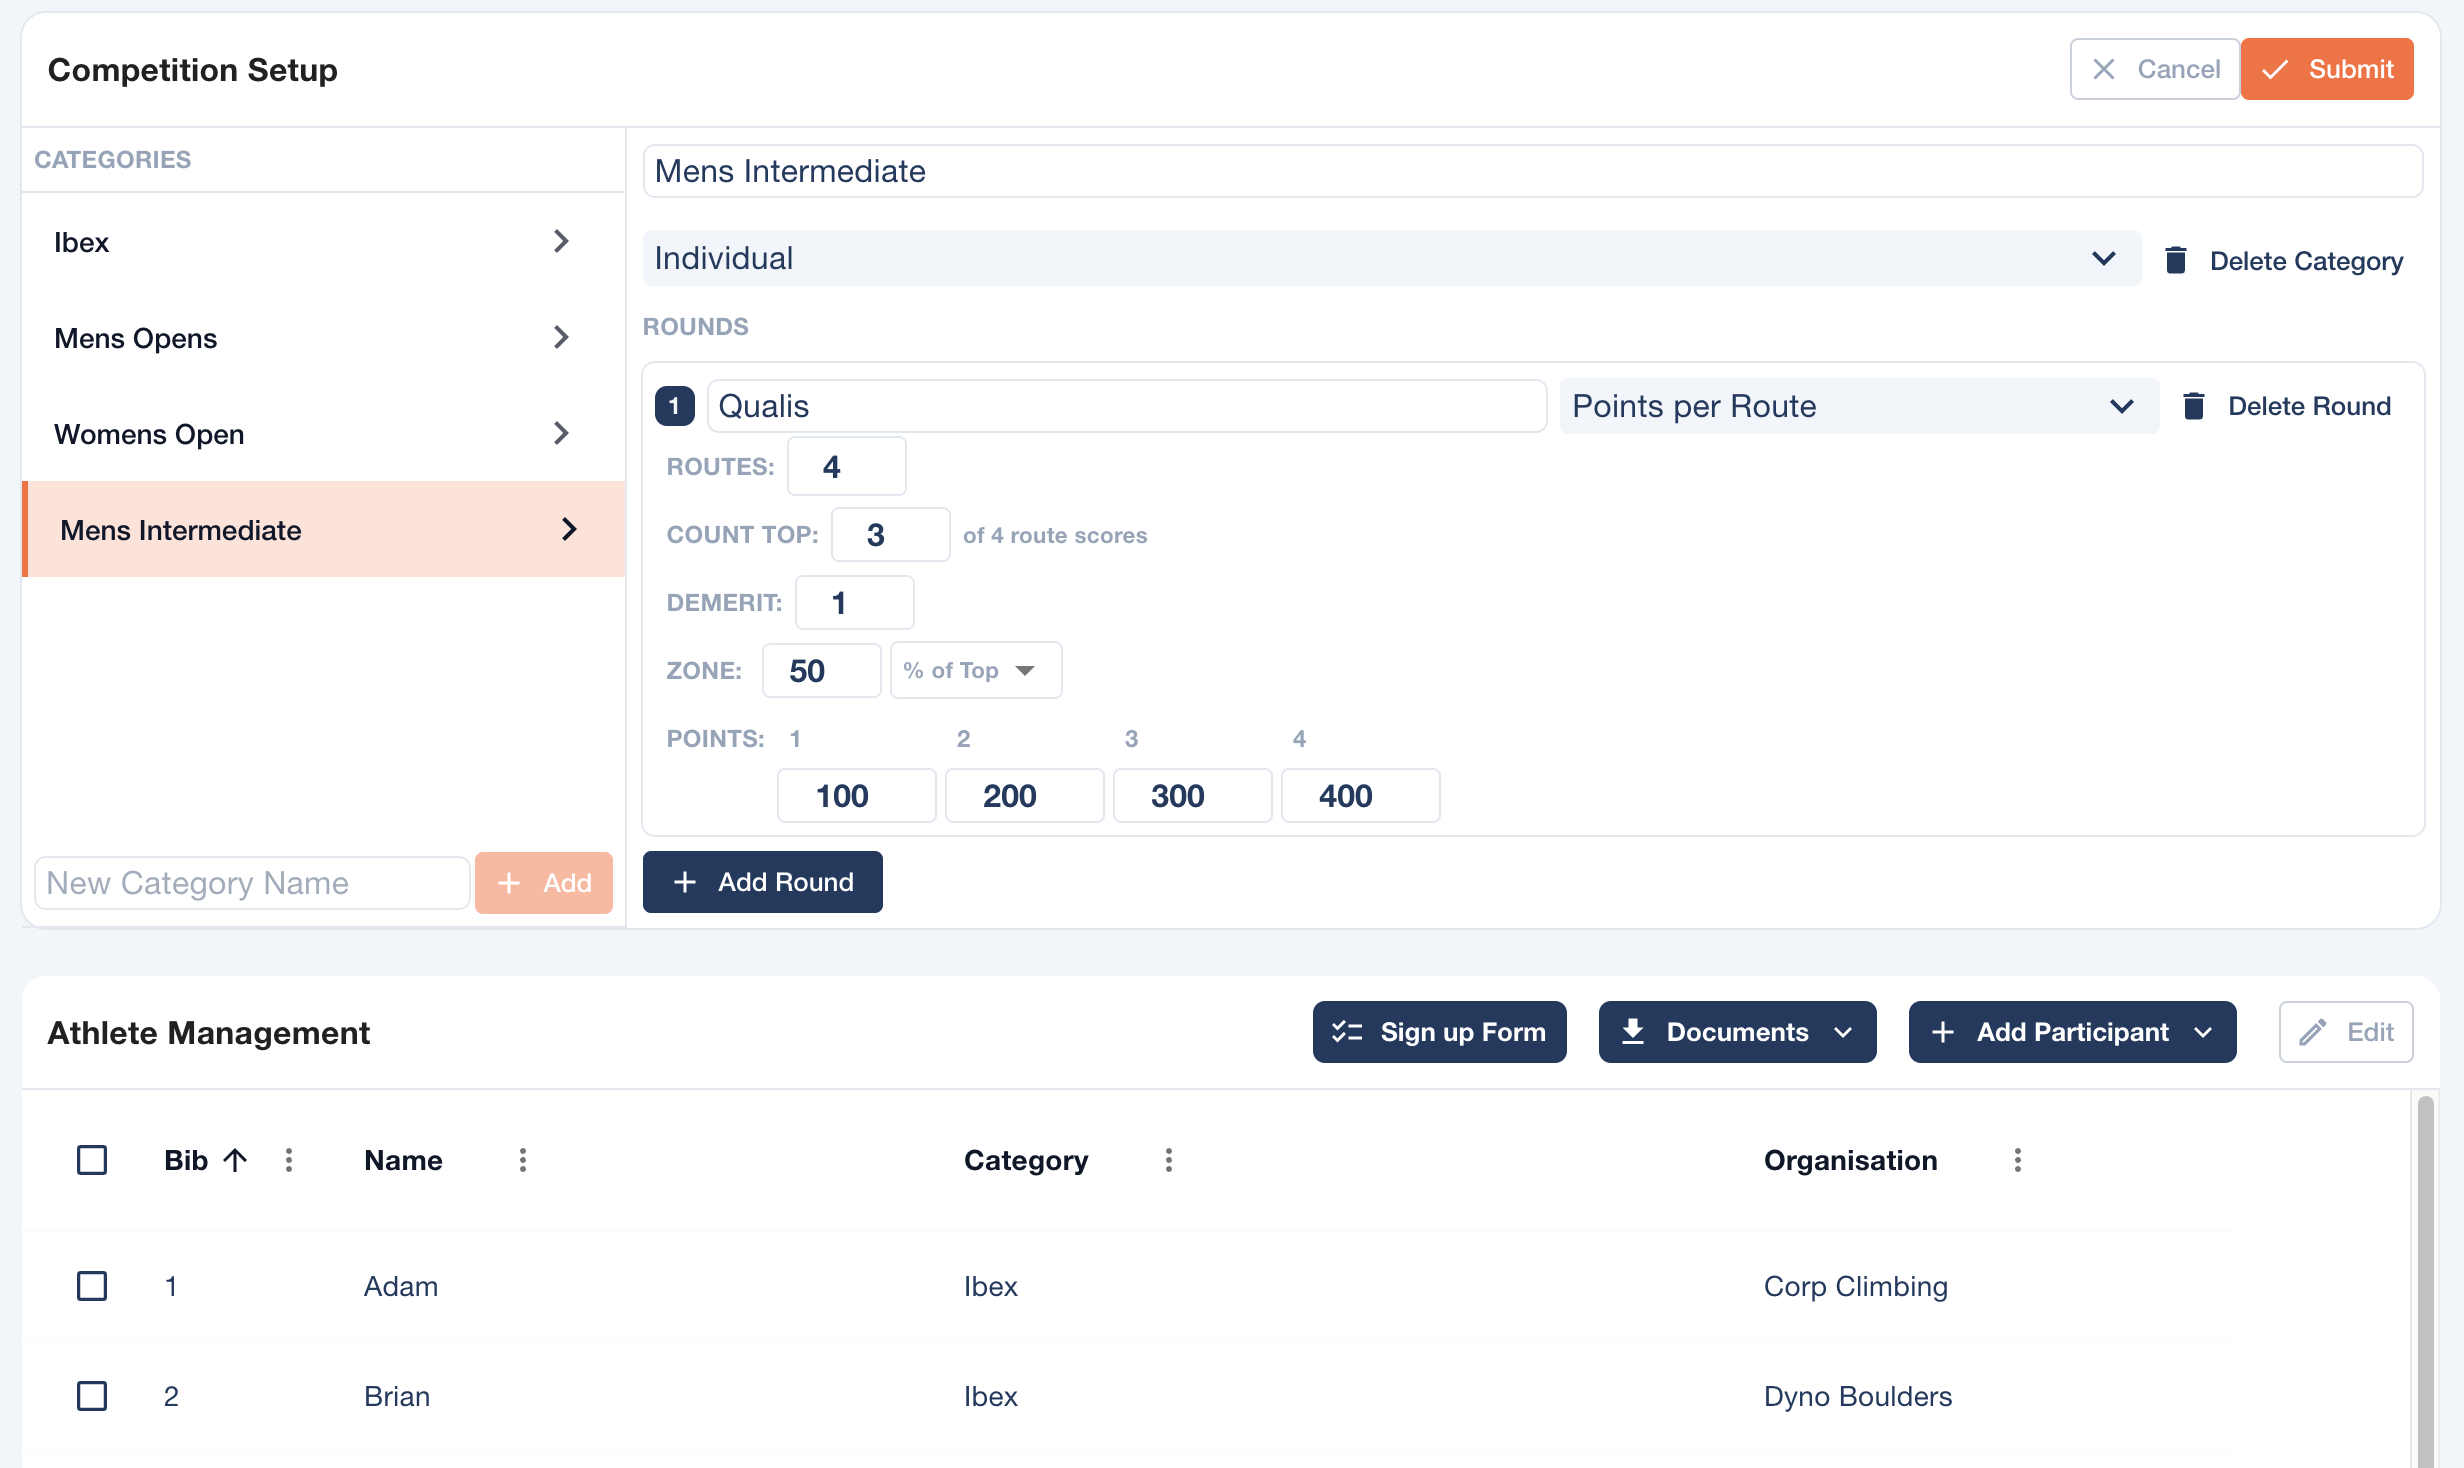Click the Qualis round name field

point(1127,406)
